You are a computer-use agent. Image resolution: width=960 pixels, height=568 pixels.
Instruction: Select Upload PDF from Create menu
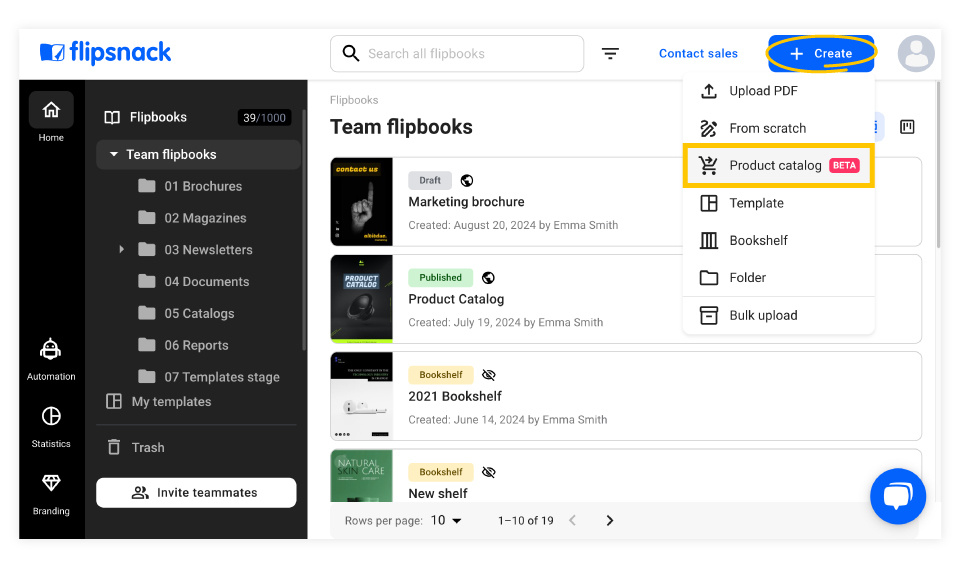click(778, 91)
